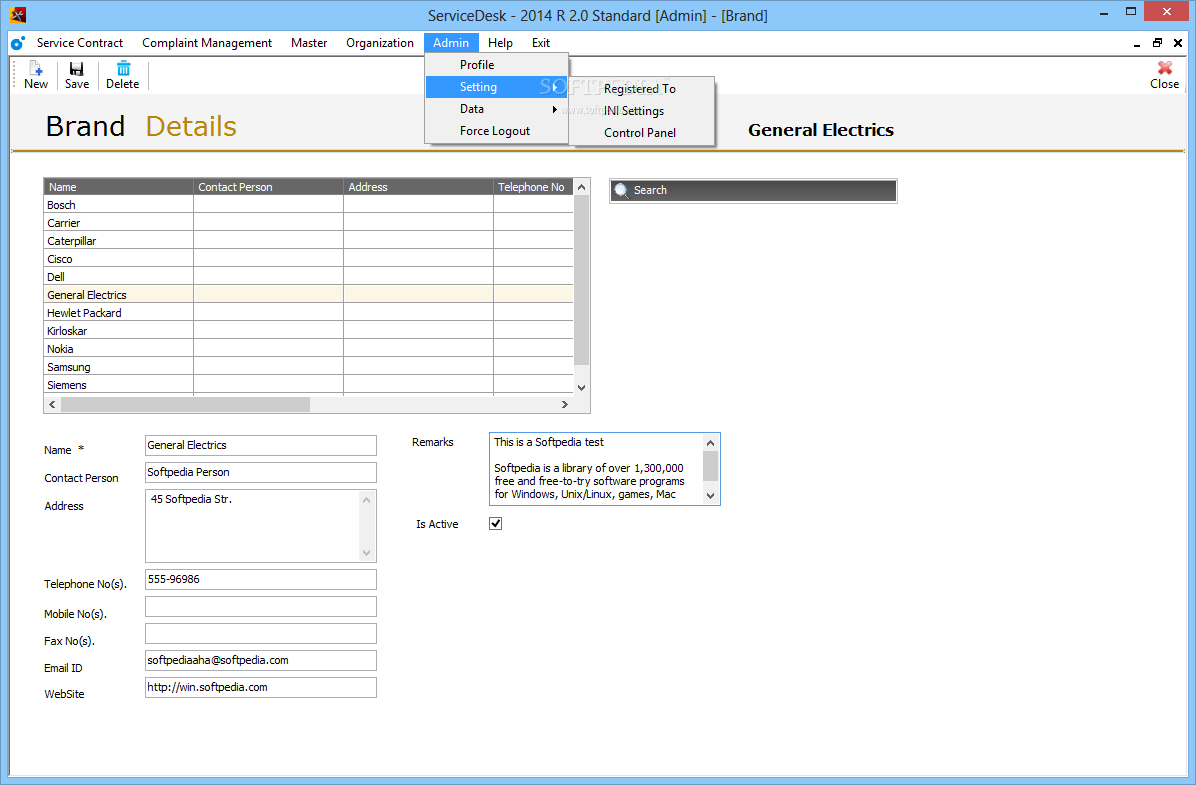
Task: Restore the inner Brand child window
Action: pyautogui.click(x=1157, y=43)
